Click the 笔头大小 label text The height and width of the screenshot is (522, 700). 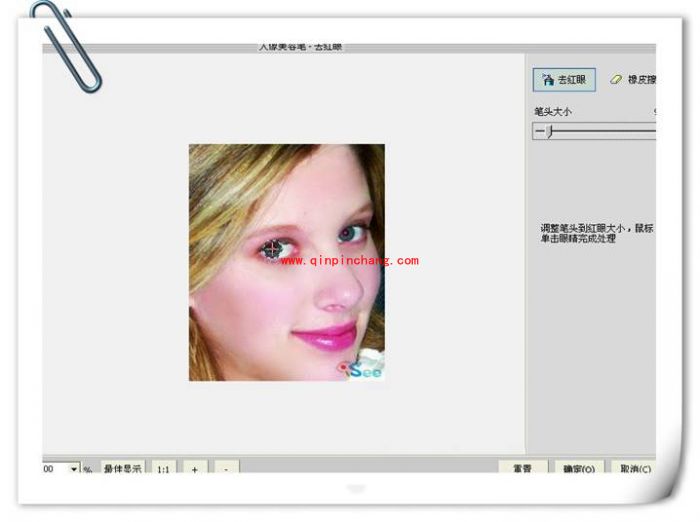coord(553,112)
